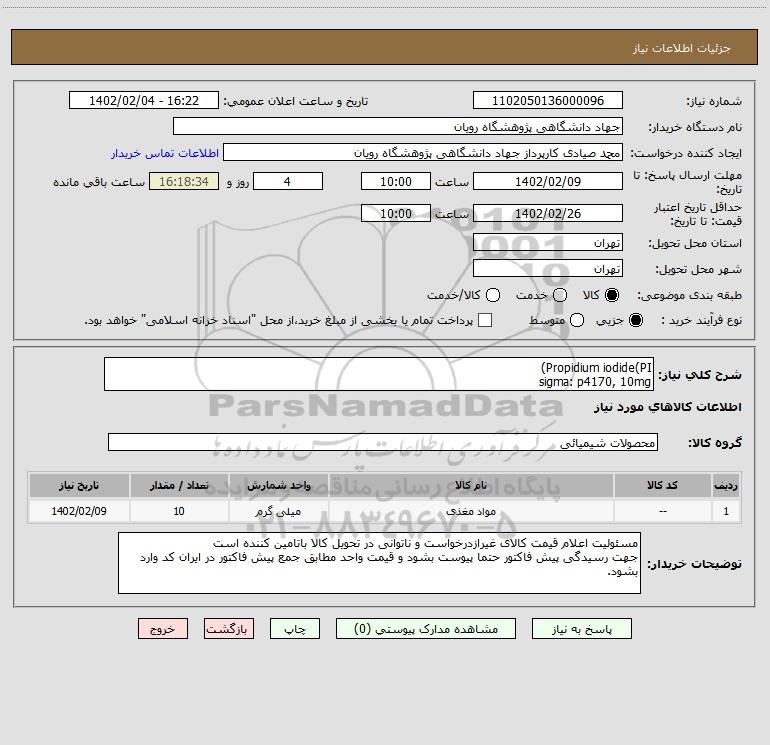Click the کد کالا column header
The width and height of the screenshot is (770, 745).
point(662,485)
